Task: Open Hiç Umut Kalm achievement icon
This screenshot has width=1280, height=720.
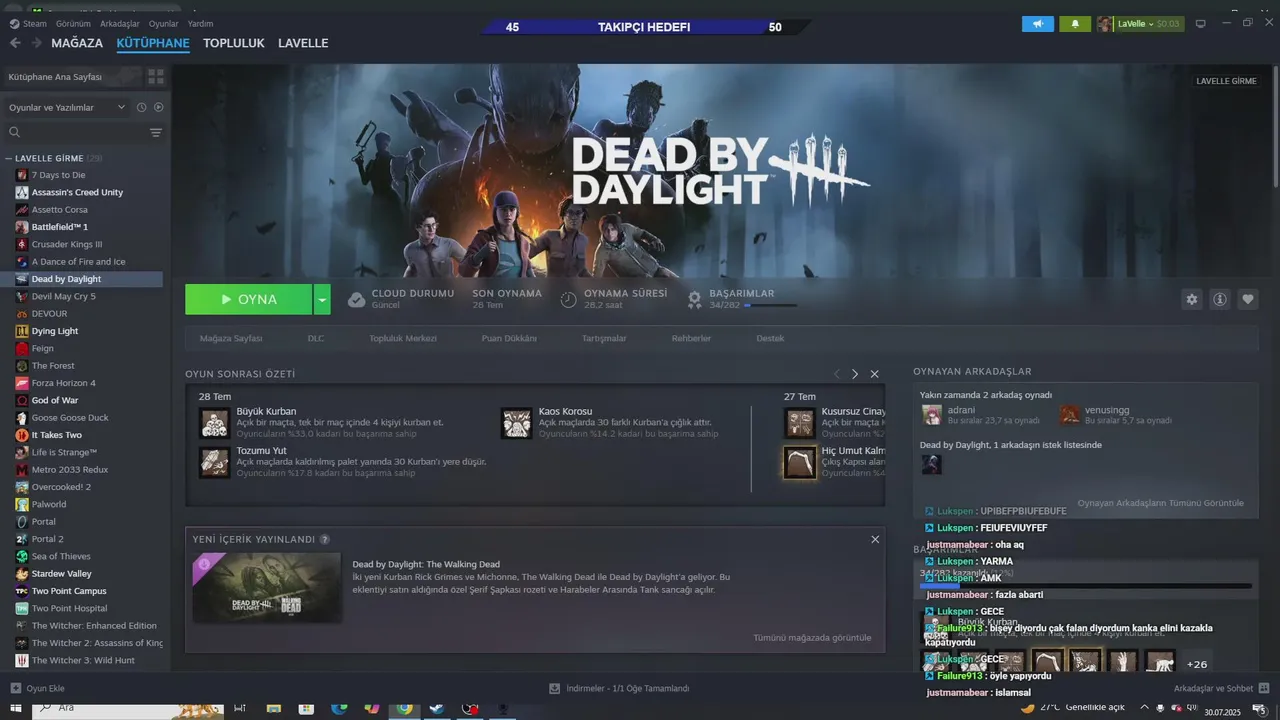Action: [x=800, y=462]
